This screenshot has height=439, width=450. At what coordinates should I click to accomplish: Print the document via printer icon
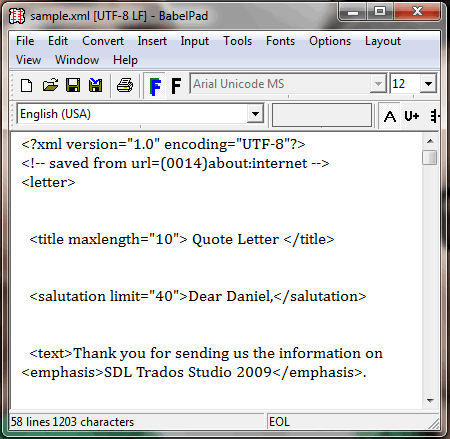click(x=125, y=85)
